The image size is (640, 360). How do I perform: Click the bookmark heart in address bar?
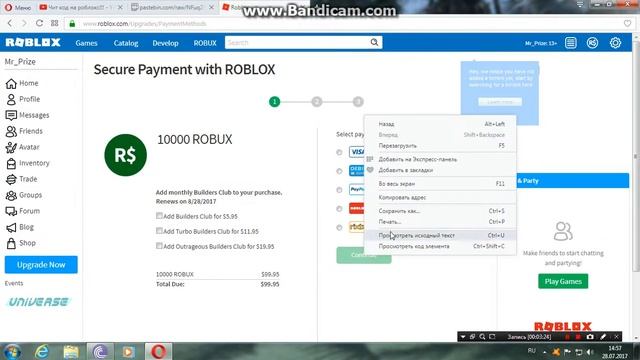pyautogui.click(x=627, y=23)
